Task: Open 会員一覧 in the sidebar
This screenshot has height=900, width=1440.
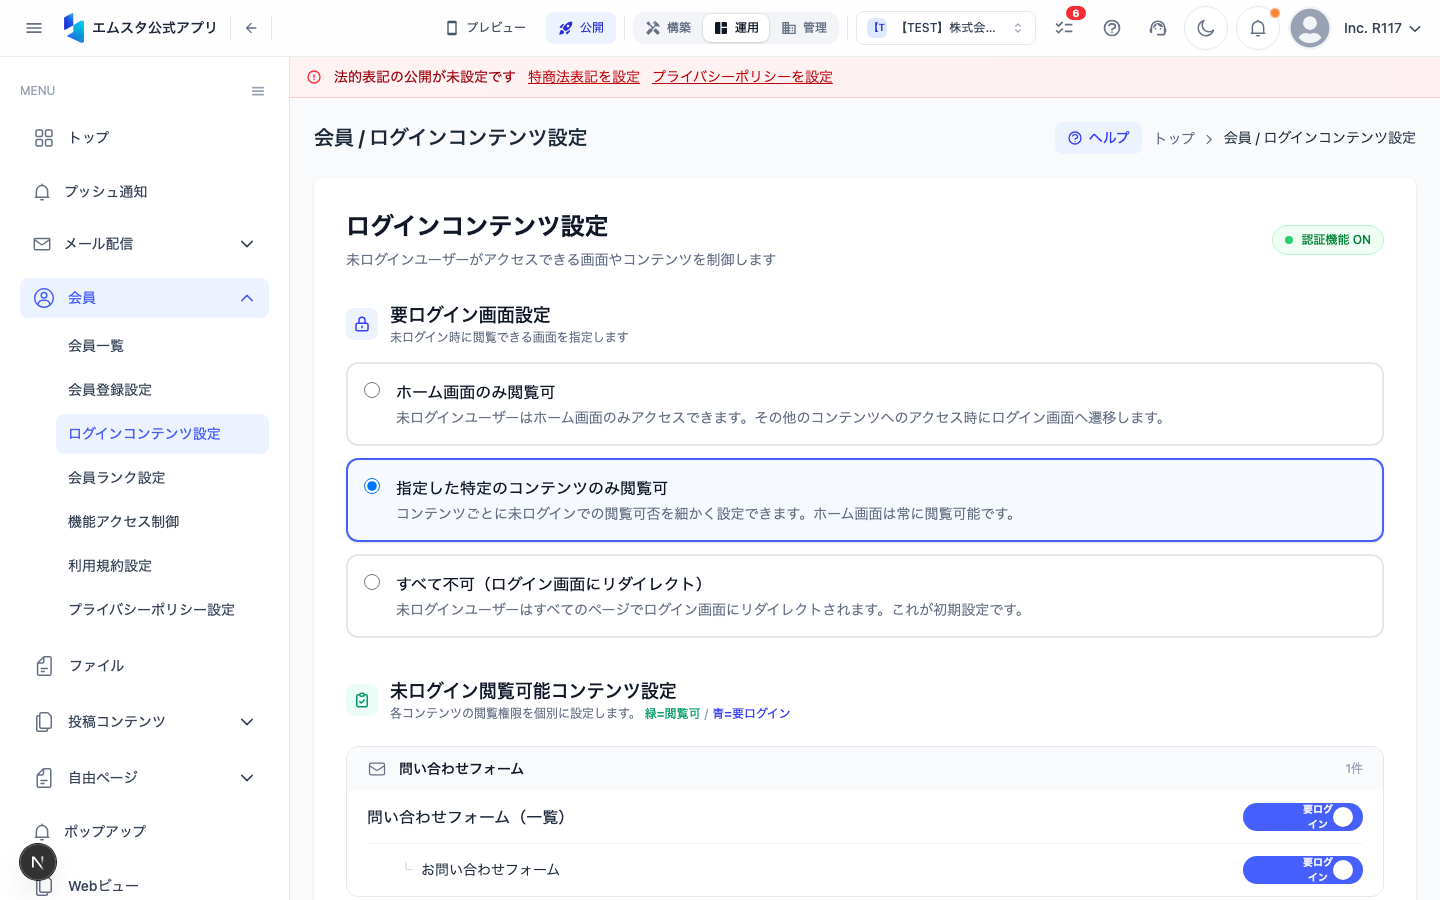Action: (x=162, y=346)
